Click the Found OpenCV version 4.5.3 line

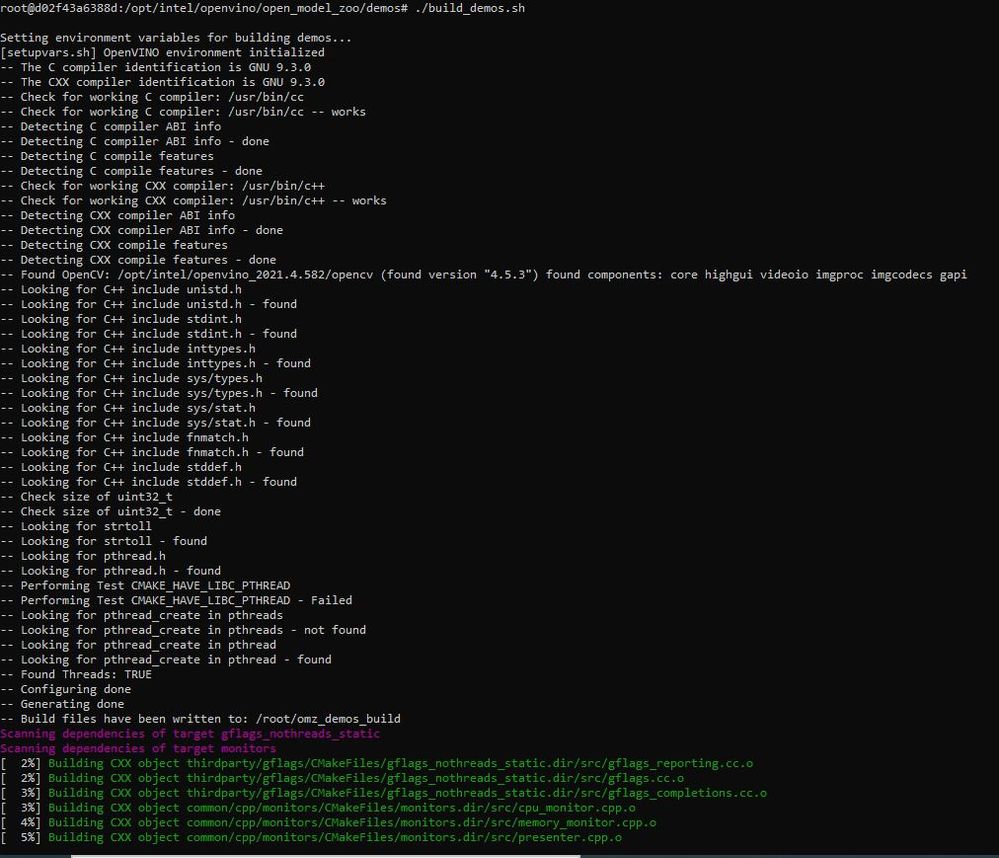(484, 275)
